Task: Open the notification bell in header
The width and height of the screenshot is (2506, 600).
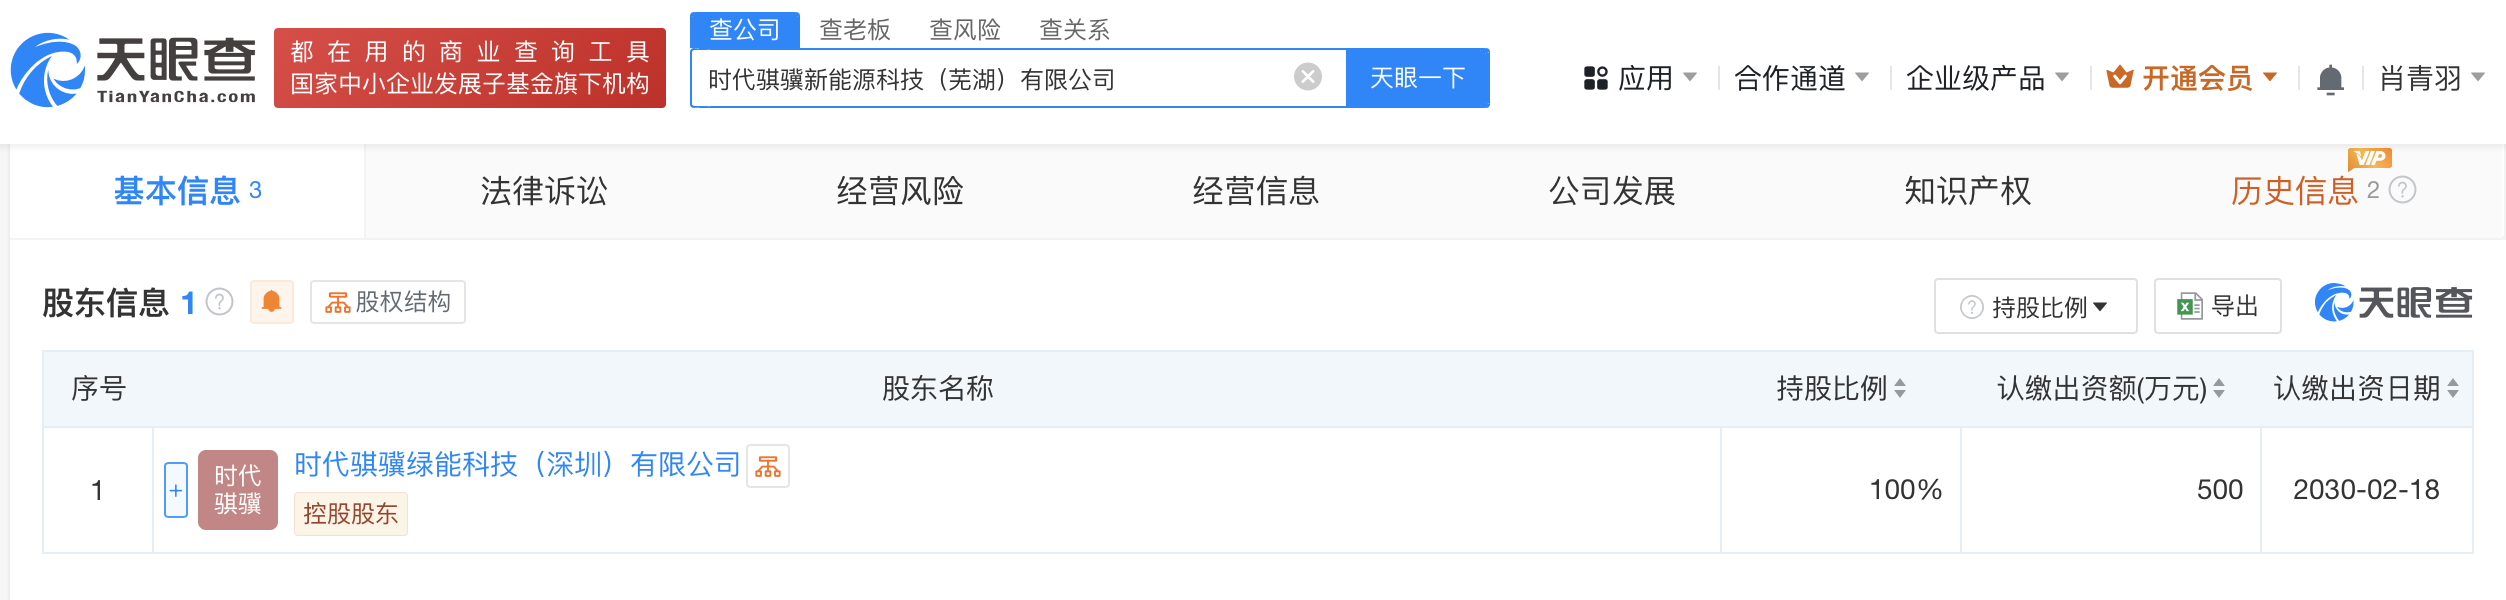Action: click(x=2330, y=79)
